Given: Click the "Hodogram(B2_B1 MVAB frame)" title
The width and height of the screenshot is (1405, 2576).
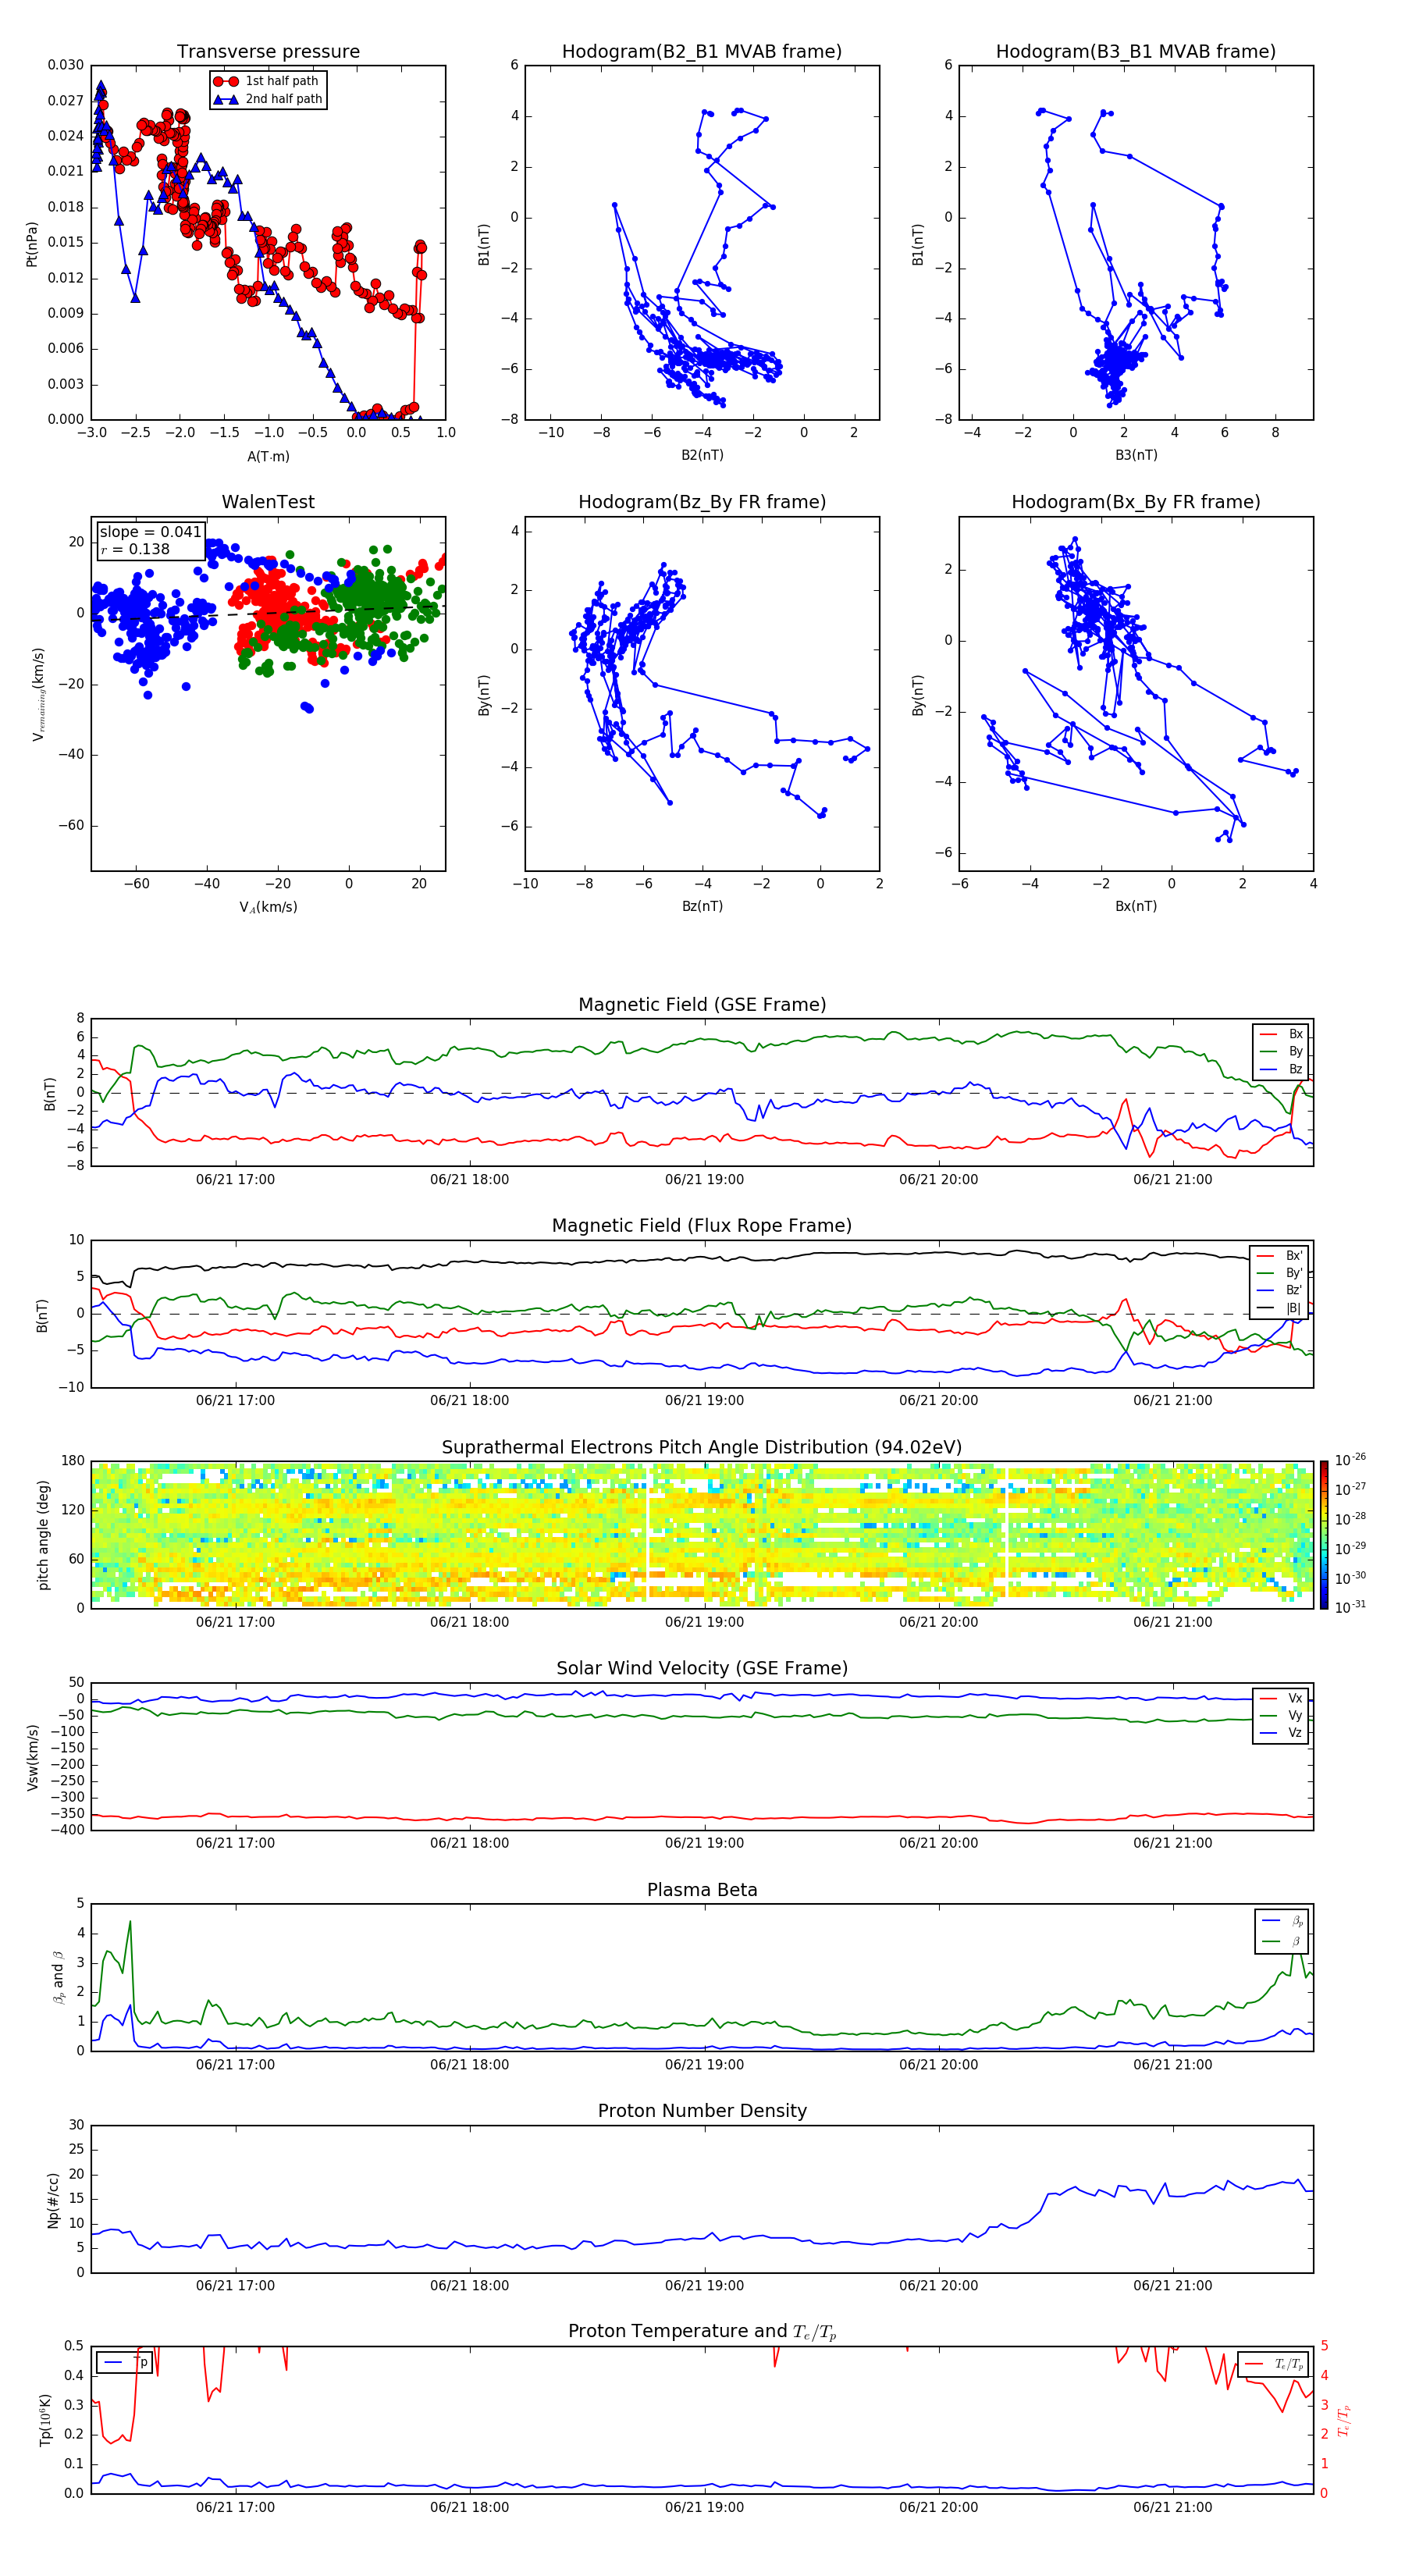Looking at the screenshot, I should click(x=702, y=51).
